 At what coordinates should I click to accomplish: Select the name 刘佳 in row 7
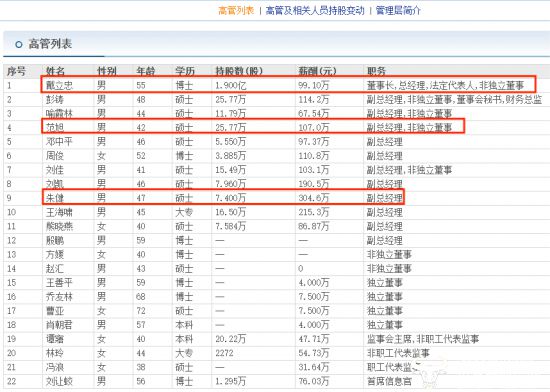(x=55, y=170)
